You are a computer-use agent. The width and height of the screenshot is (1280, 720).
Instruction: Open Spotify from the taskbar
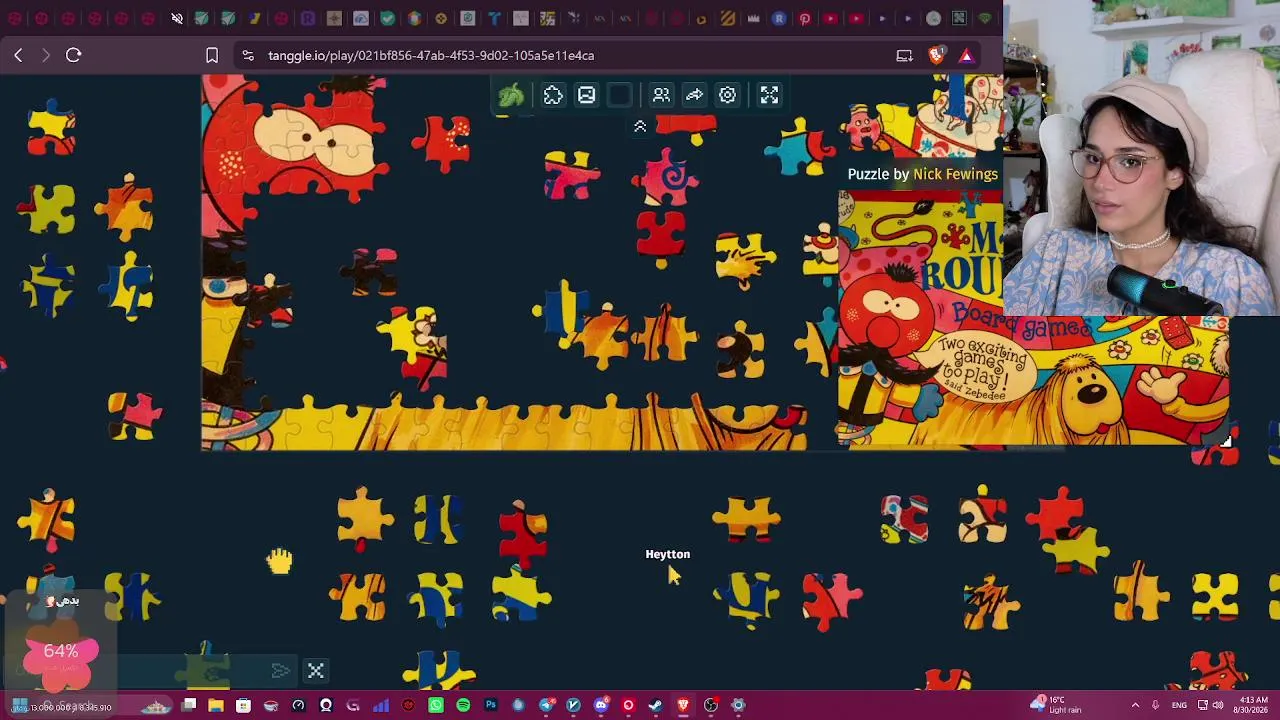(x=463, y=705)
